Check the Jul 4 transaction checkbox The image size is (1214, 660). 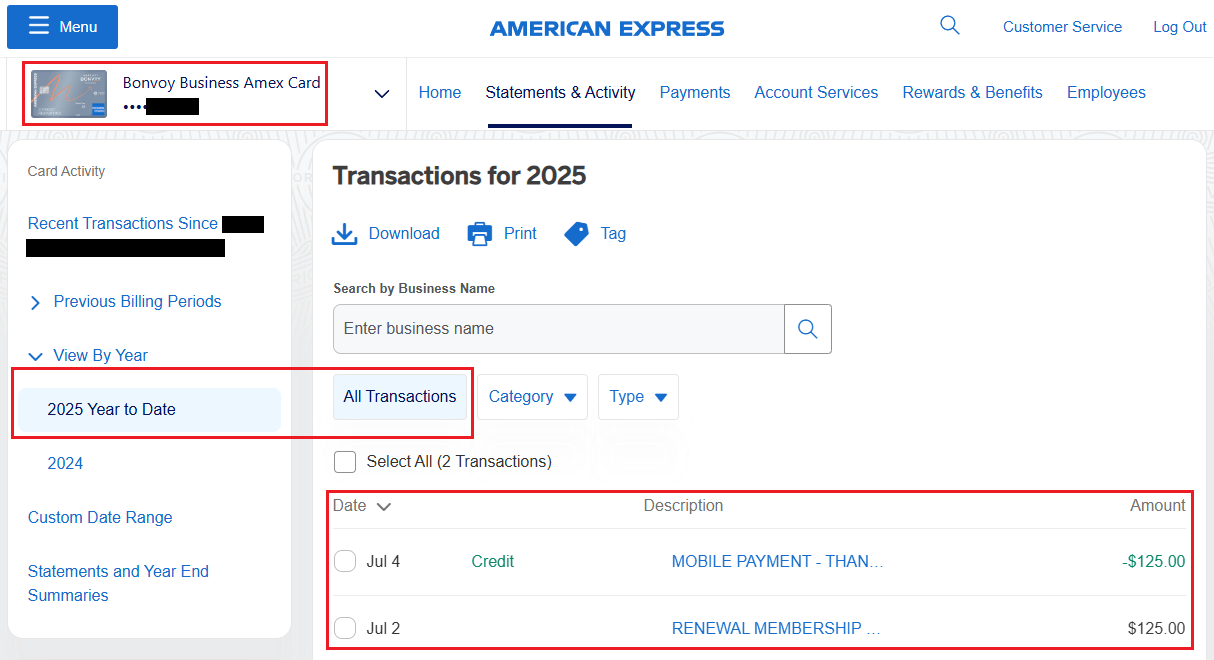coord(345,561)
